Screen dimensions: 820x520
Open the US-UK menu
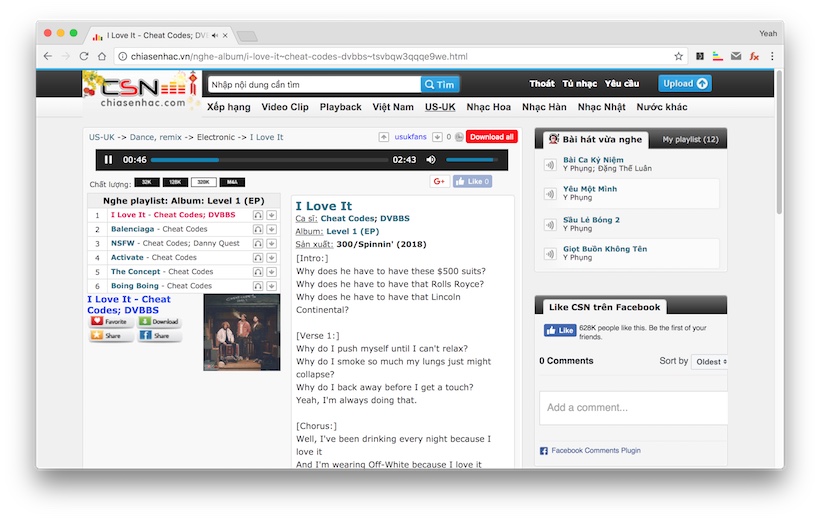(440, 107)
